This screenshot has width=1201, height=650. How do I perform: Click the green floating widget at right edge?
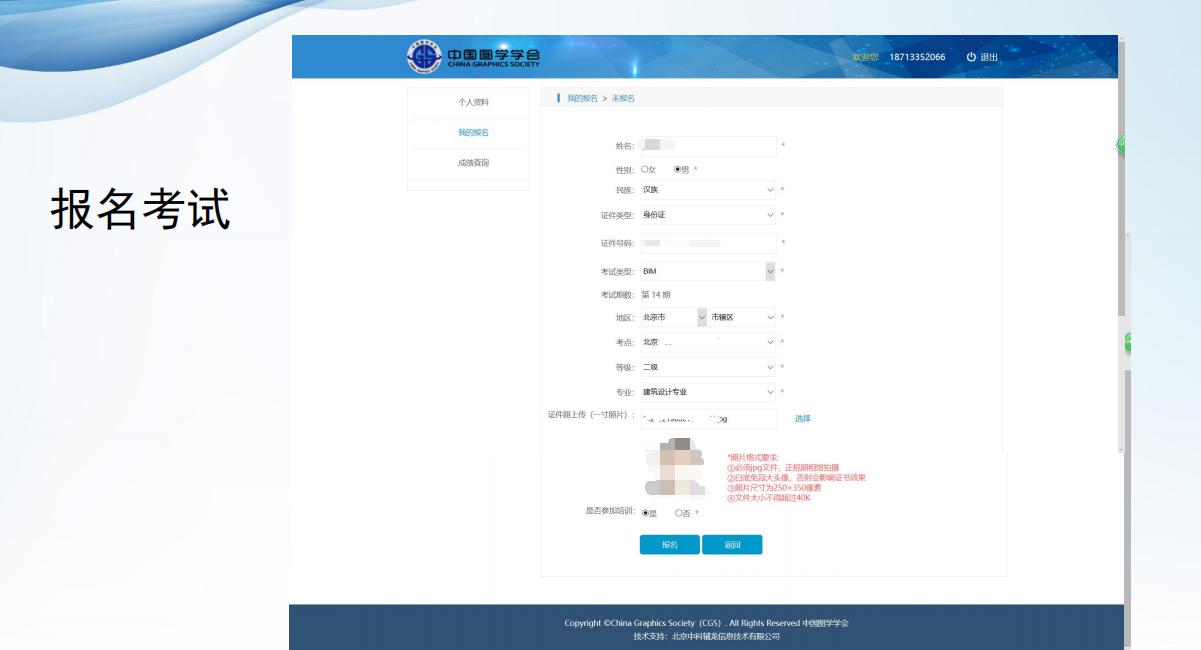tap(1122, 145)
